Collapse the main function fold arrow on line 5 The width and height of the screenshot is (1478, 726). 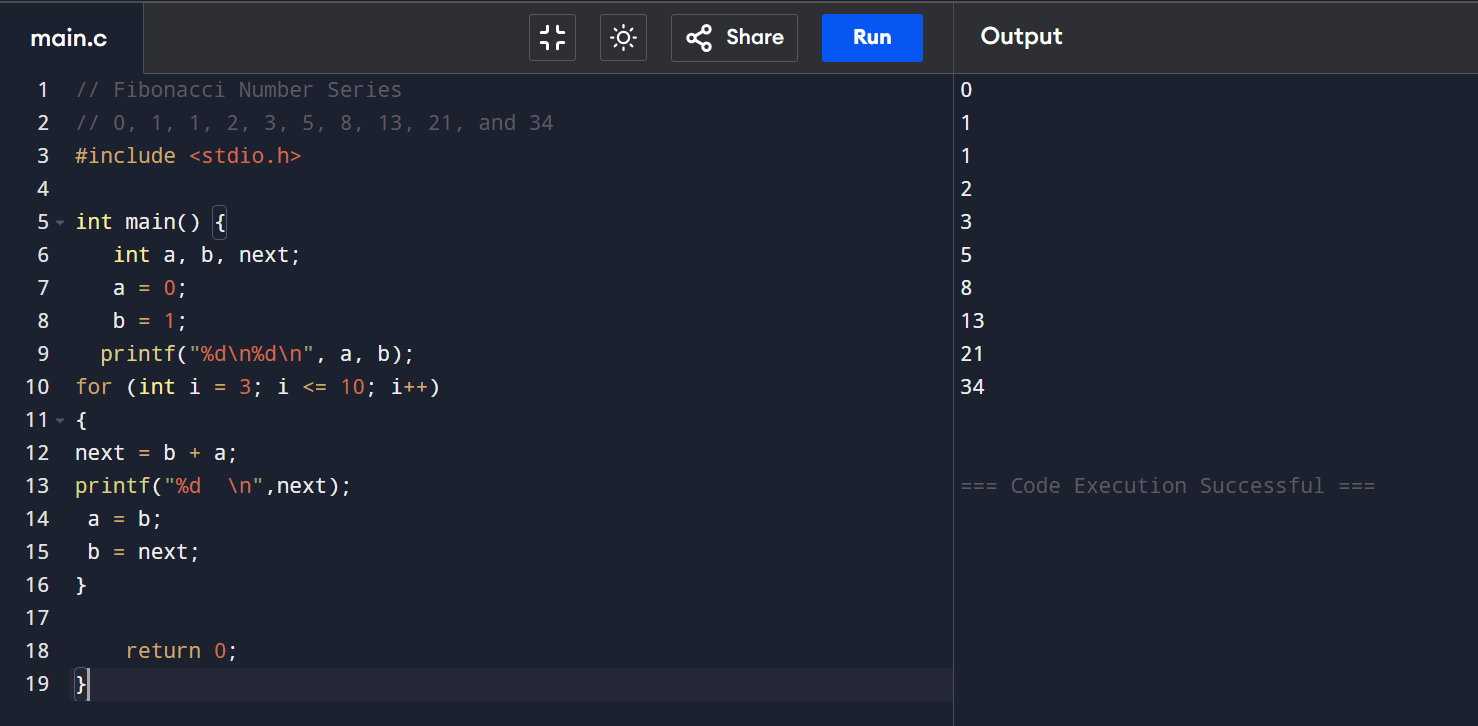[60, 222]
